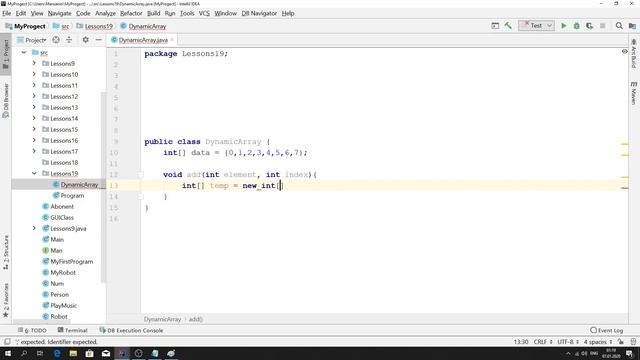Open File Explorer from taskbar
640x360 pixels.
pos(73,353)
